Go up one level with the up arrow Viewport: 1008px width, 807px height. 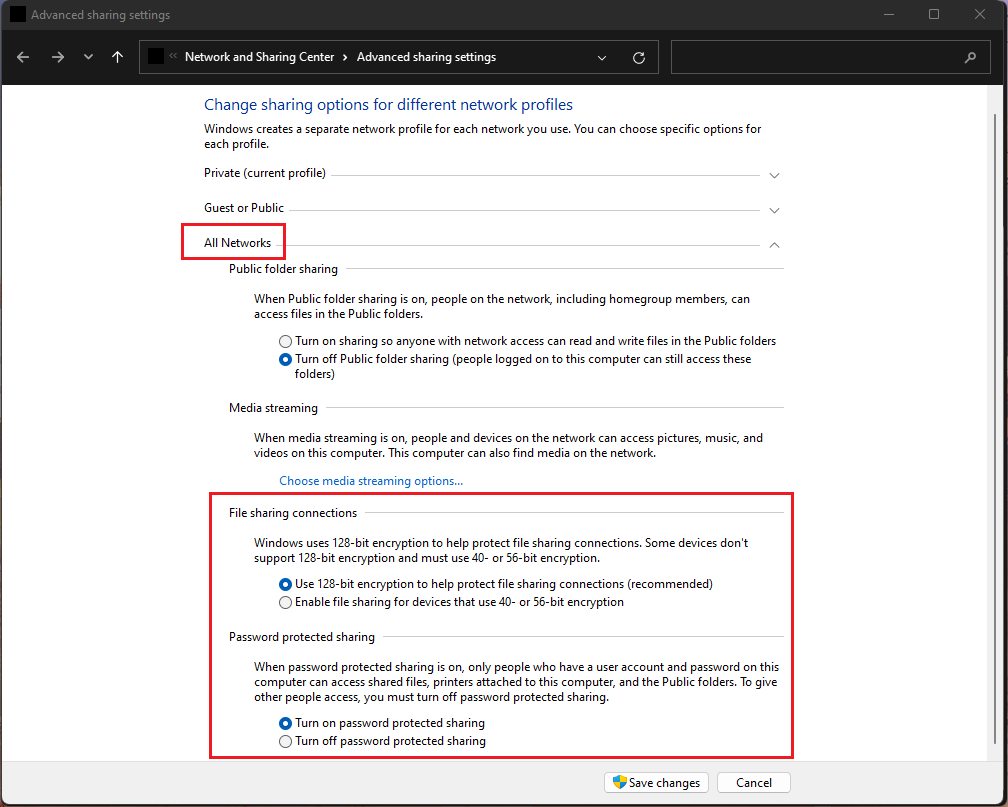(117, 57)
